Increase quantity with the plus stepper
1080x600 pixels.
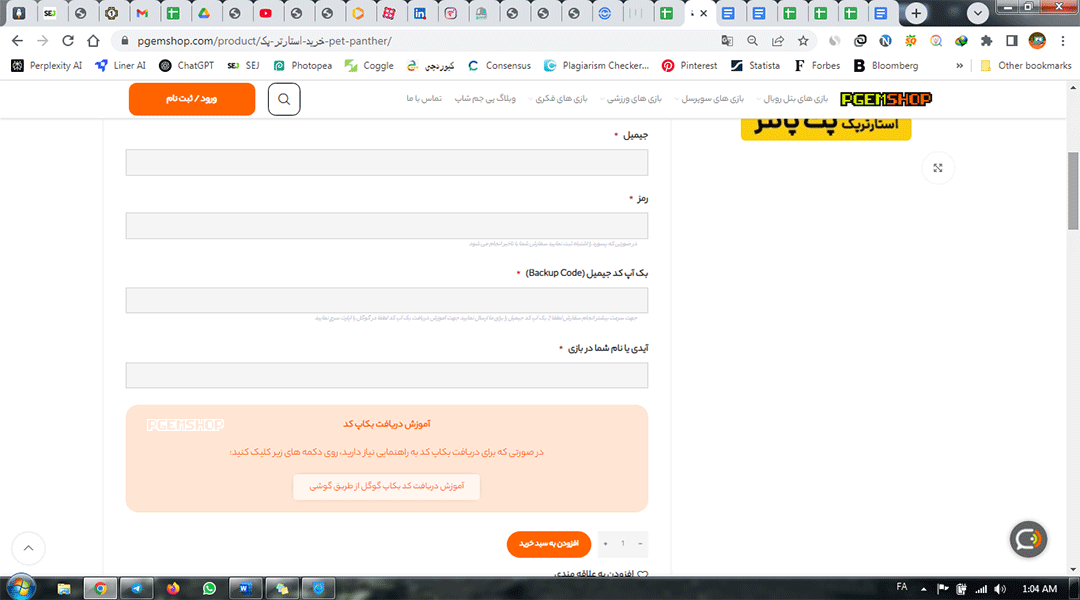pyautogui.click(x=604, y=543)
